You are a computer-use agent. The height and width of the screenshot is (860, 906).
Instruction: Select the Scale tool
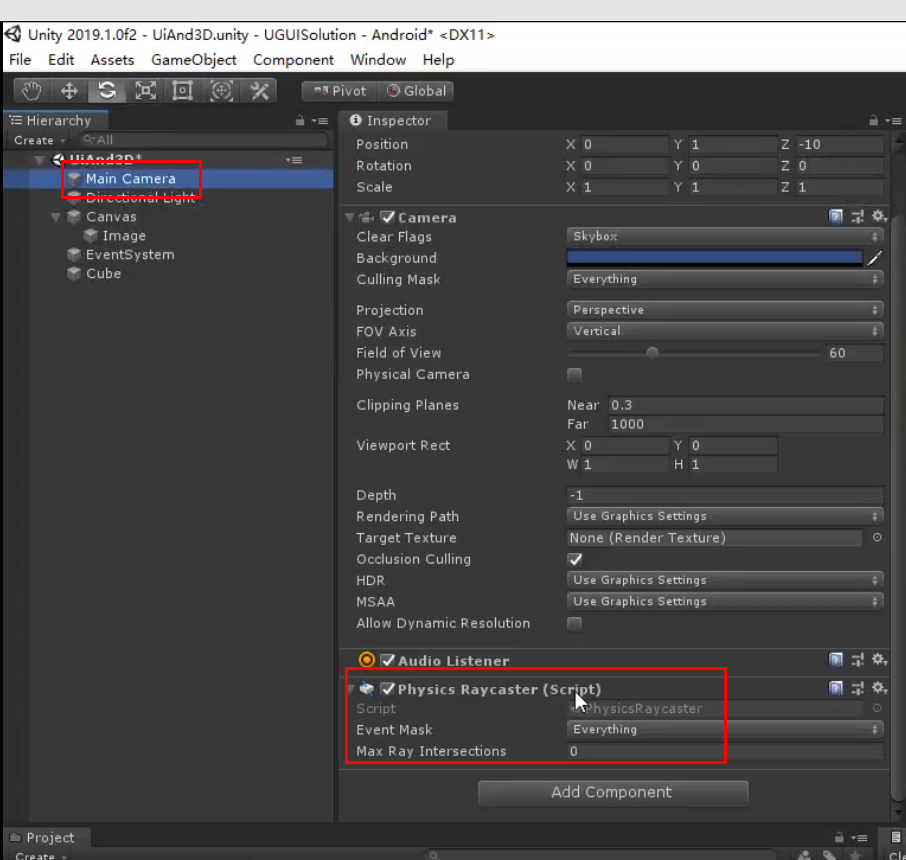[145, 91]
